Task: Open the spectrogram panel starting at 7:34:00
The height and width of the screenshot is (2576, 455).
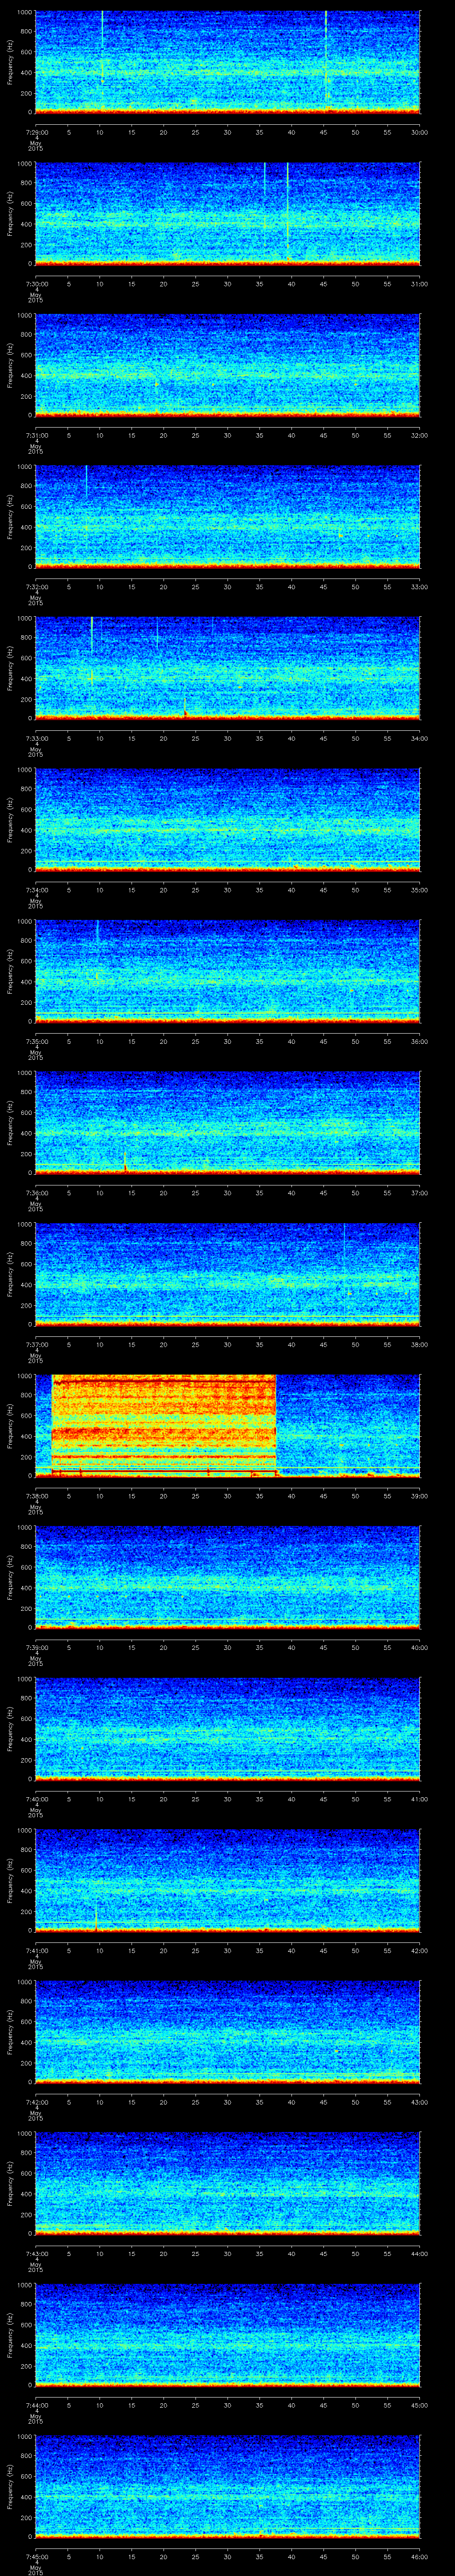Action: pos(227,819)
